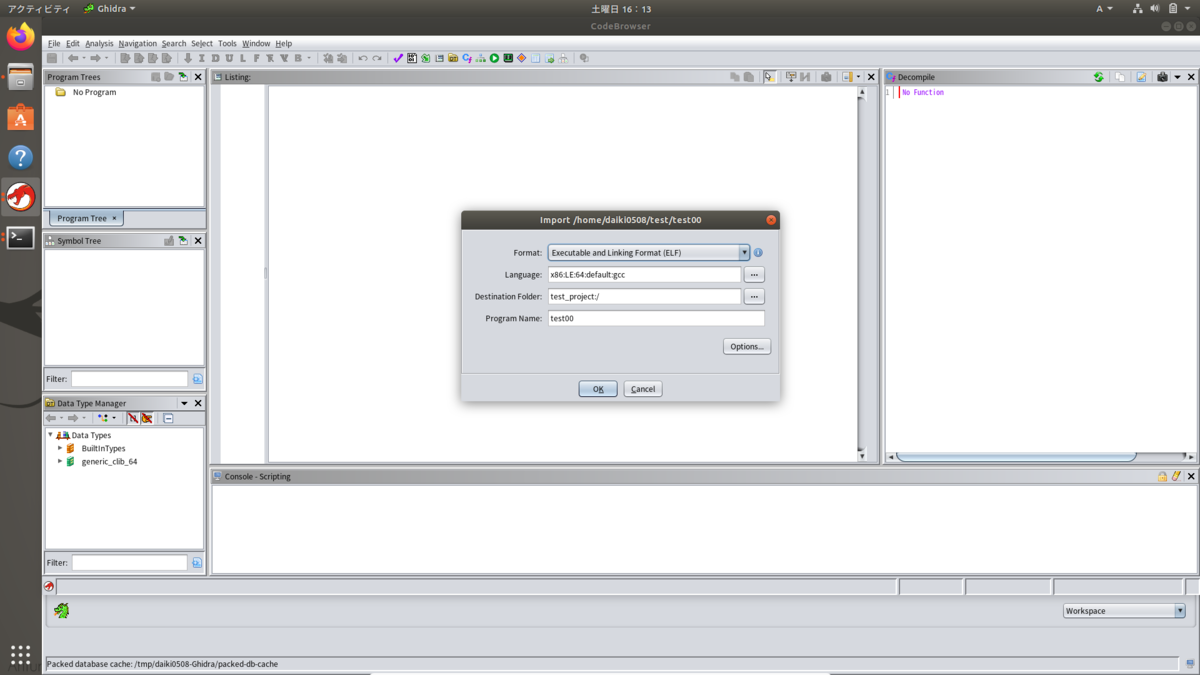The height and width of the screenshot is (675, 1200).
Task: Open the Help menu
Action: [284, 44]
